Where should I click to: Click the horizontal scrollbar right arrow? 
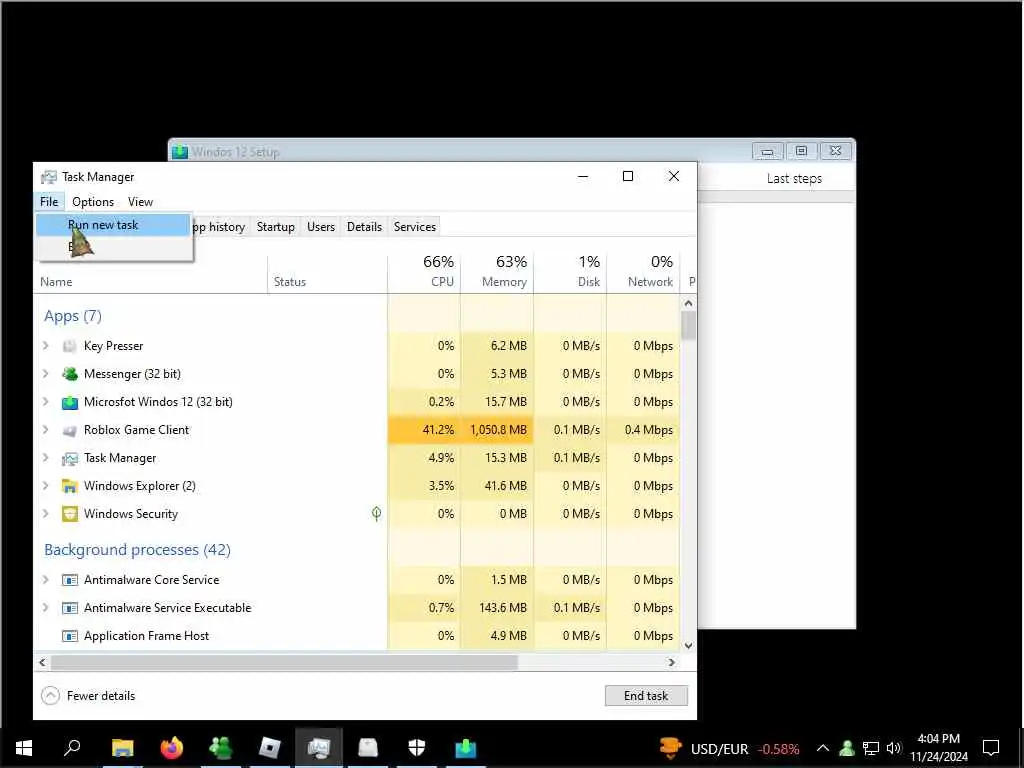click(x=671, y=662)
